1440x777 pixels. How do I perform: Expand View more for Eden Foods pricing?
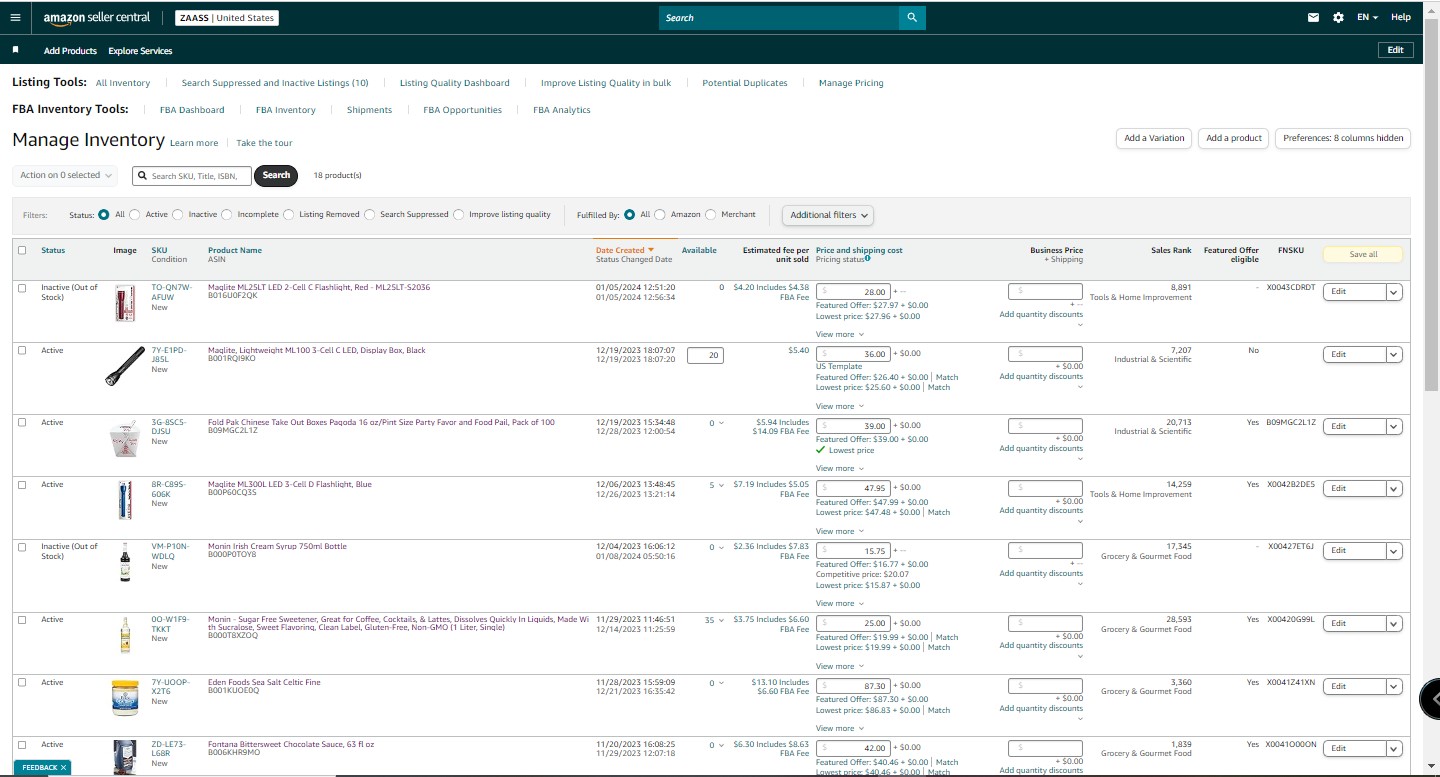[x=838, y=728]
